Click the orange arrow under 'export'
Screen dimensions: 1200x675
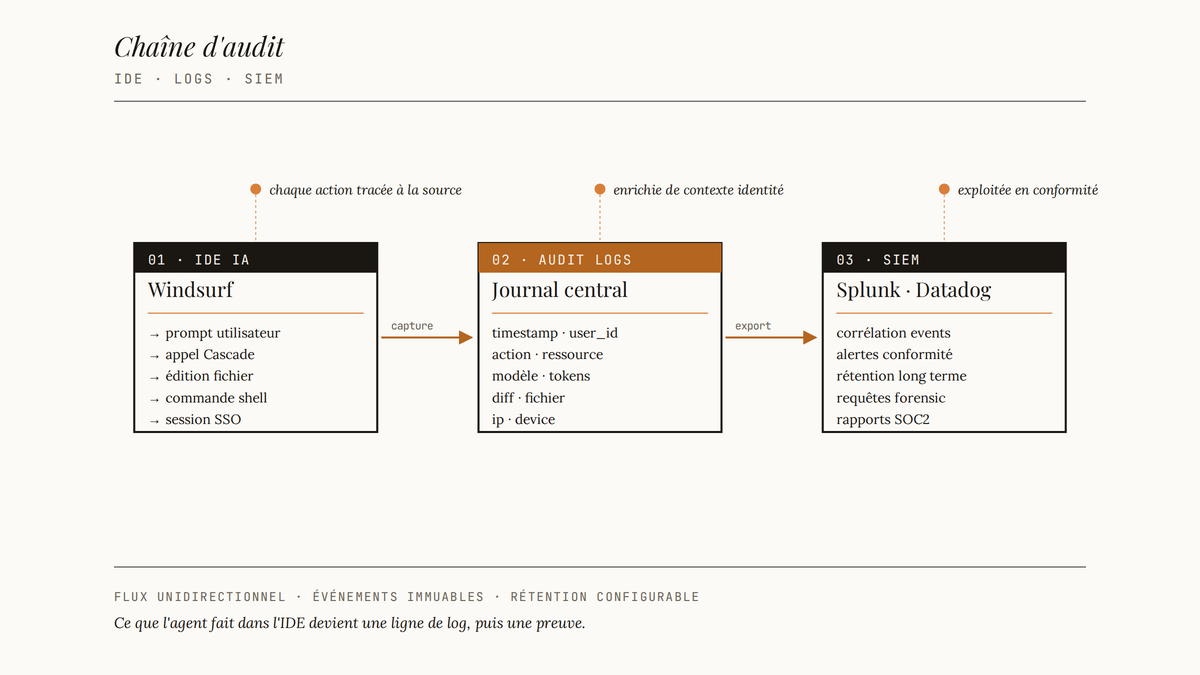771,338
